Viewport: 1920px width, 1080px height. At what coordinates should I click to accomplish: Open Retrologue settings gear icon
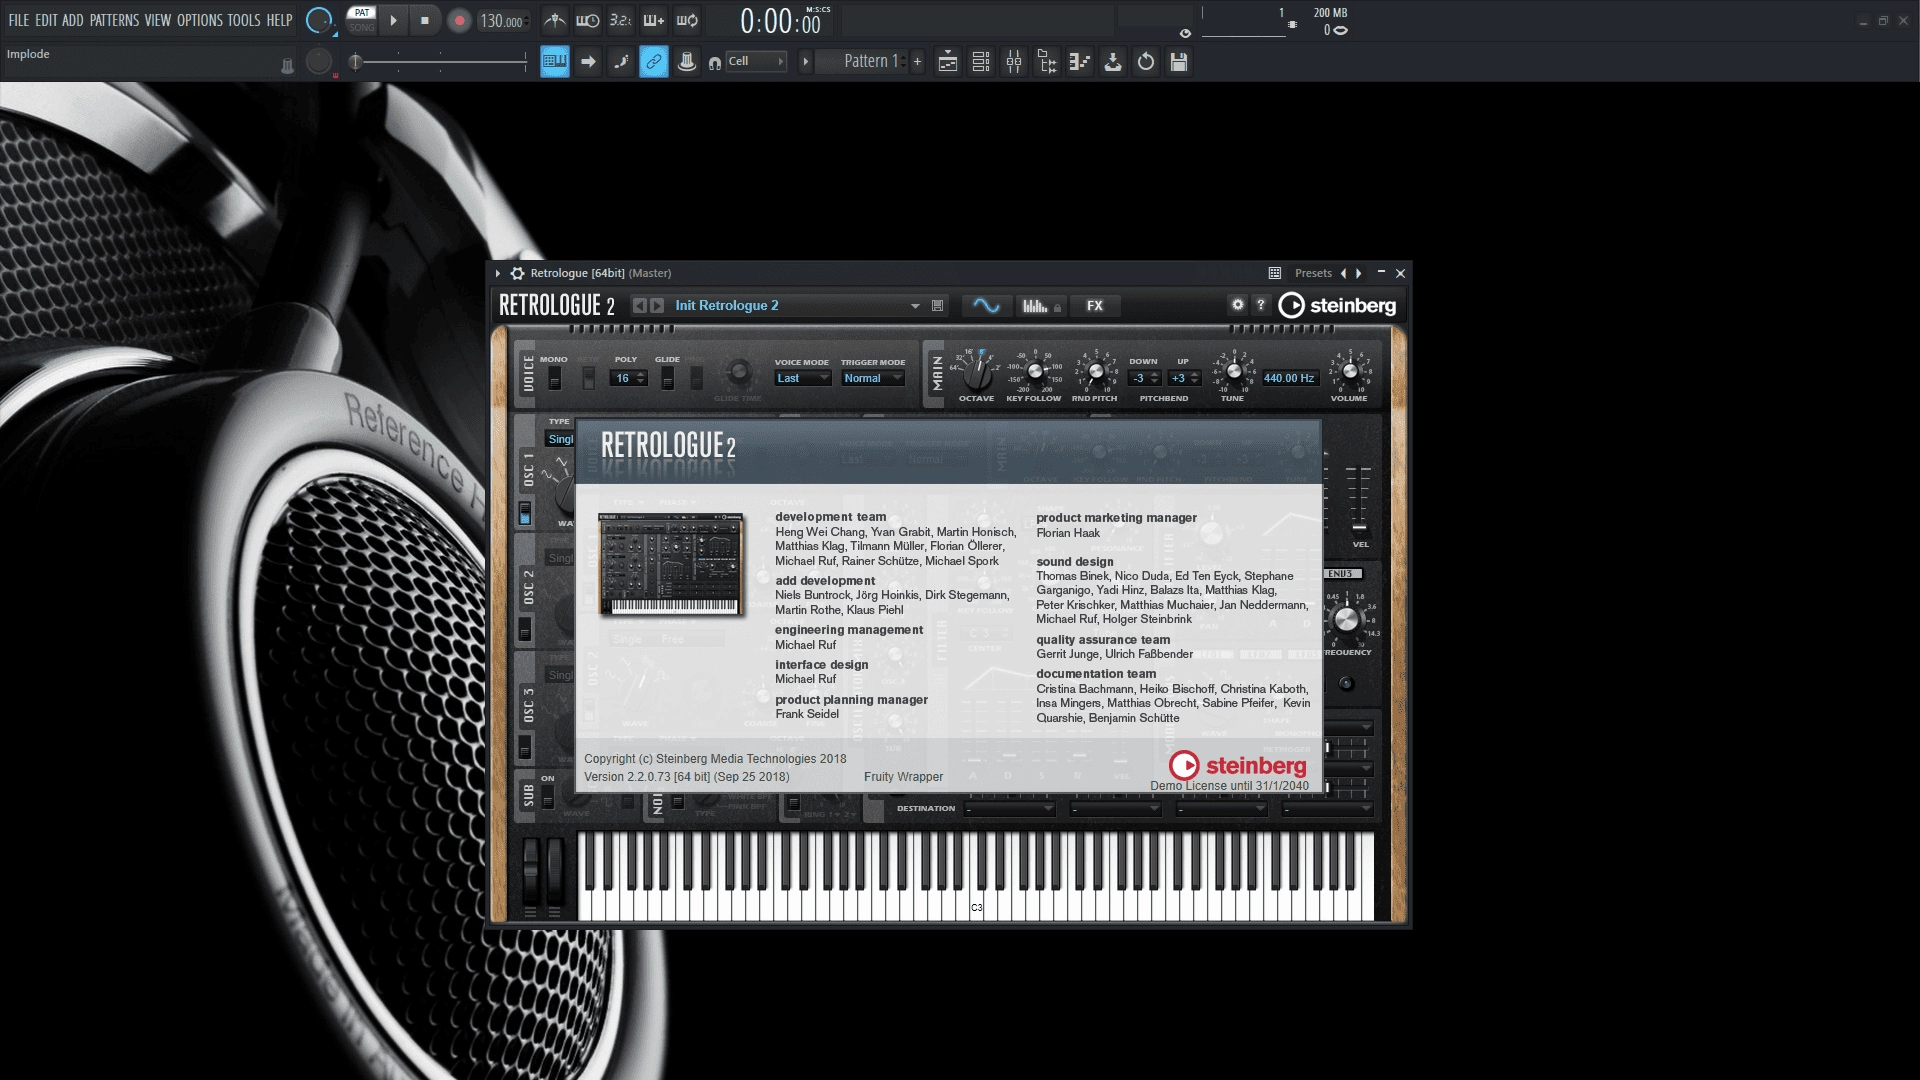1238,305
